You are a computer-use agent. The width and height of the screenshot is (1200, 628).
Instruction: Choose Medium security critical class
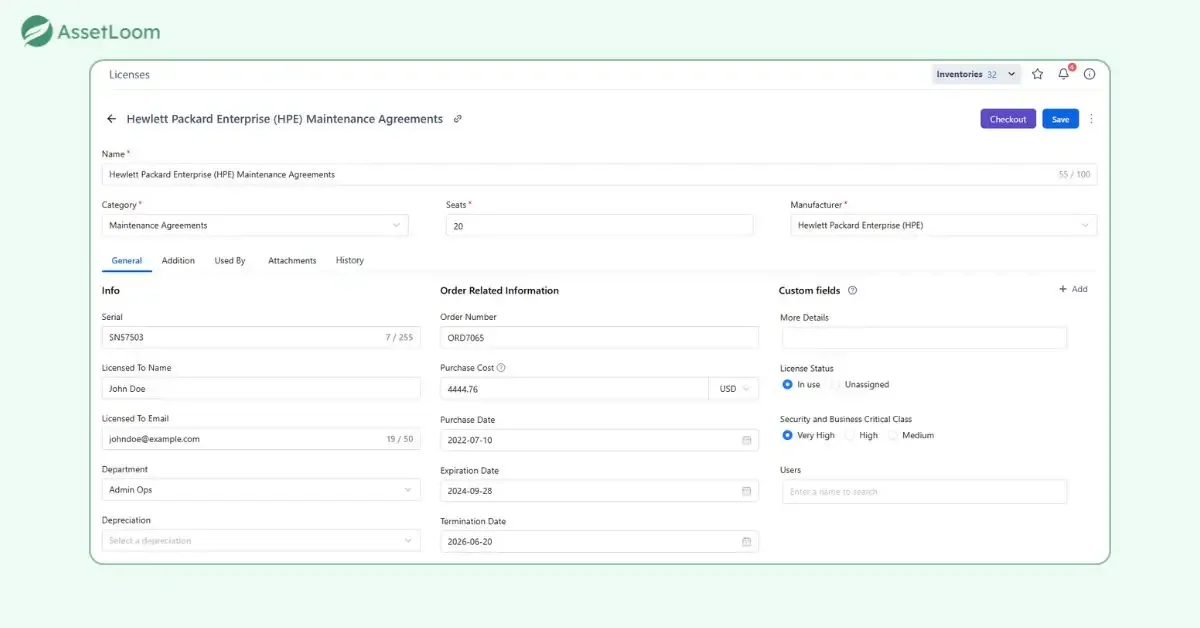(894, 436)
